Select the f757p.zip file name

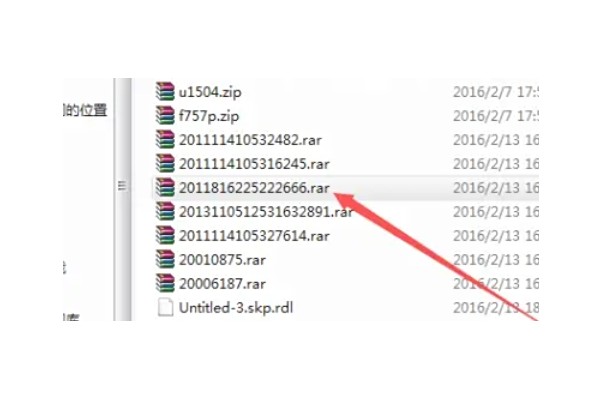click(209, 116)
